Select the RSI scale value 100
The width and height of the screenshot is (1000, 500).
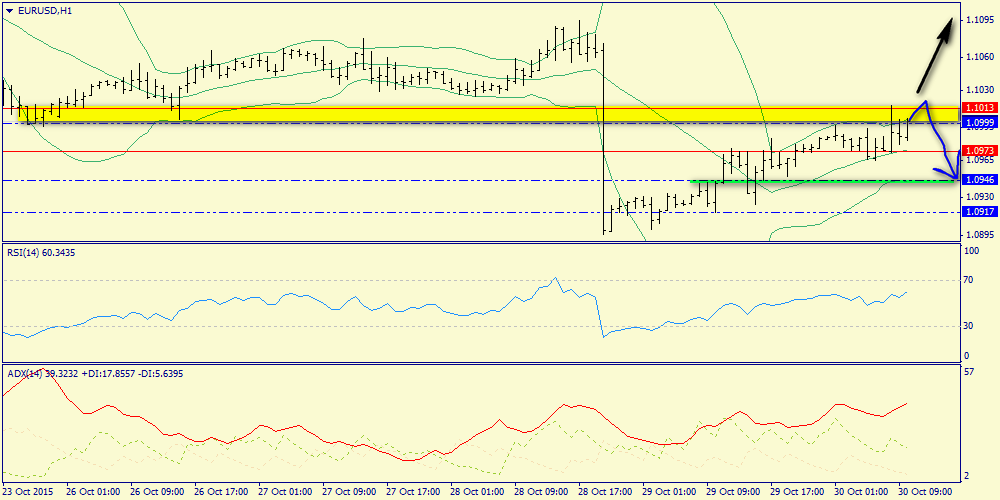pos(971,252)
